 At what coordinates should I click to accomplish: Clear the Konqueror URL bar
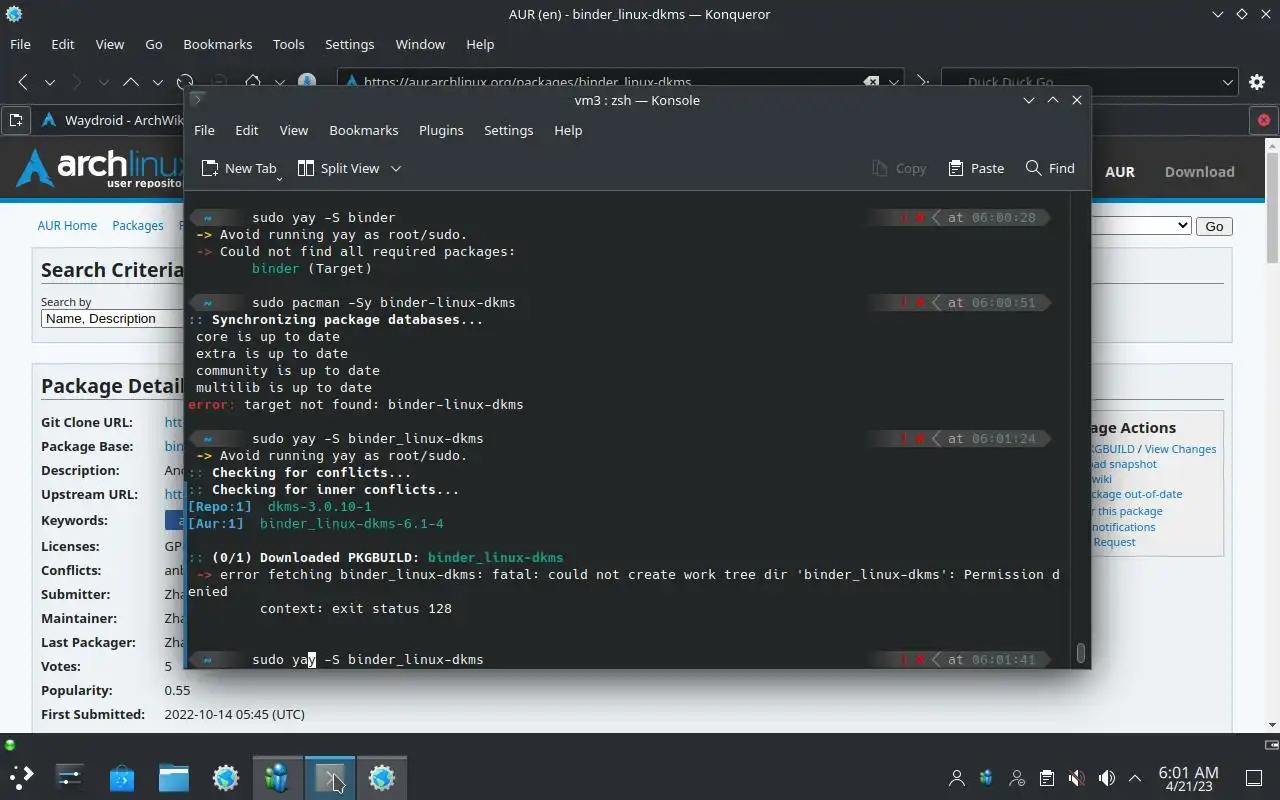(x=872, y=82)
